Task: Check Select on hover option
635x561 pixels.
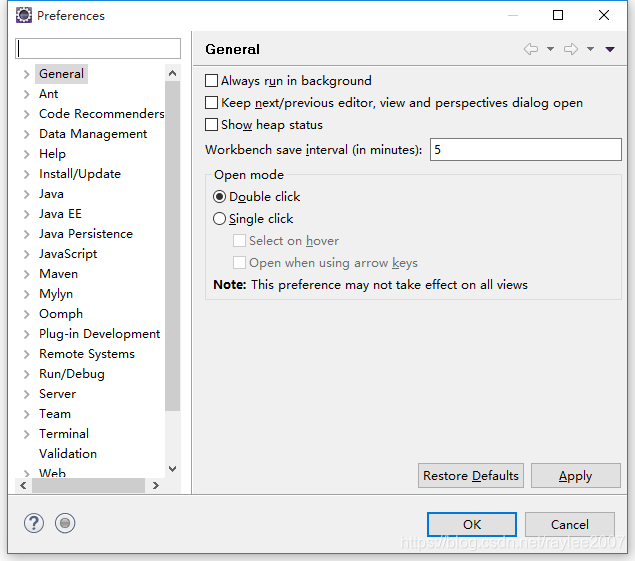Action: 239,241
